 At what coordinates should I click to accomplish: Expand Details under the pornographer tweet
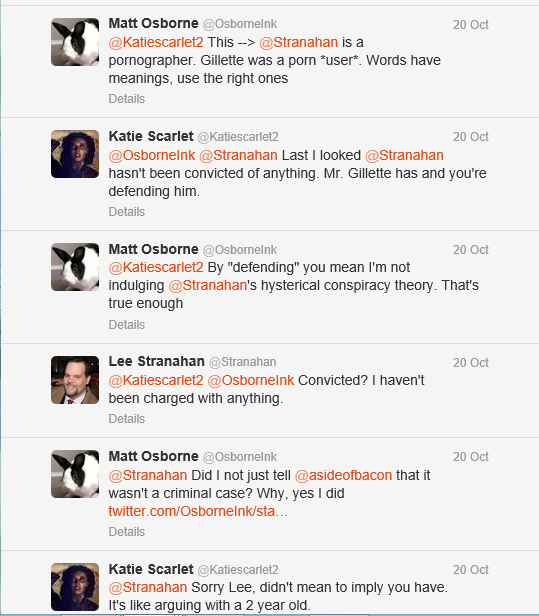pos(126,99)
